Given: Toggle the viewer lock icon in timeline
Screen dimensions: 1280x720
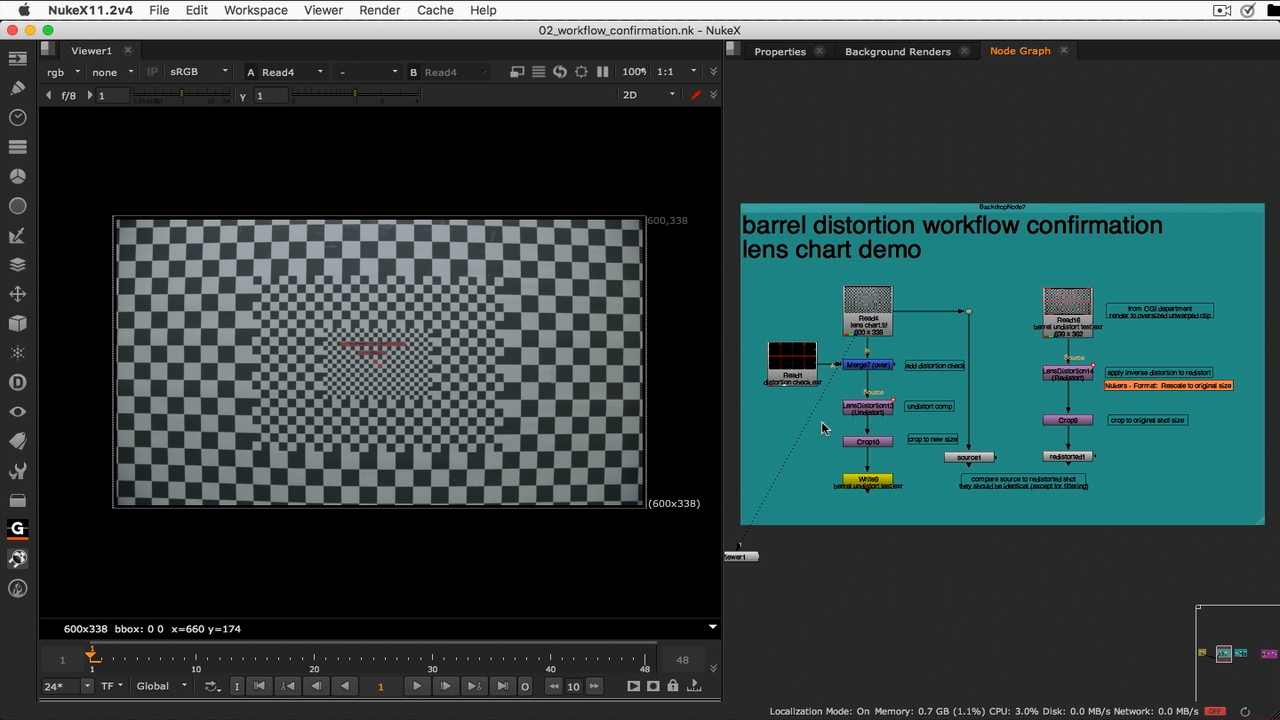Looking at the screenshot, I should coord(673,686).
